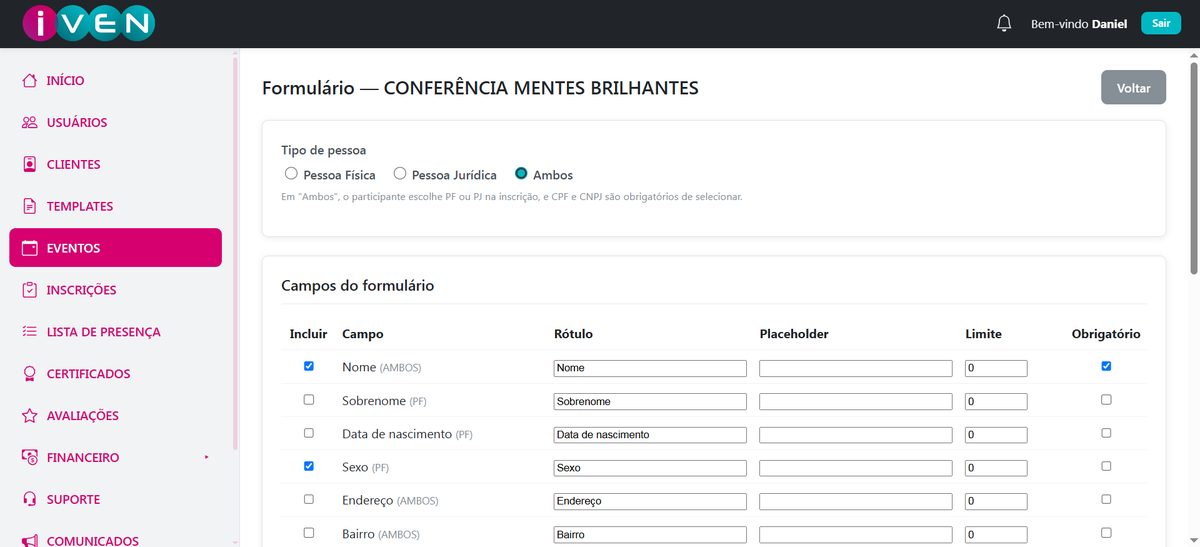Edit the Nome Rótulo input
Screen dimensions: 1200x547
[x=650, y=368]
